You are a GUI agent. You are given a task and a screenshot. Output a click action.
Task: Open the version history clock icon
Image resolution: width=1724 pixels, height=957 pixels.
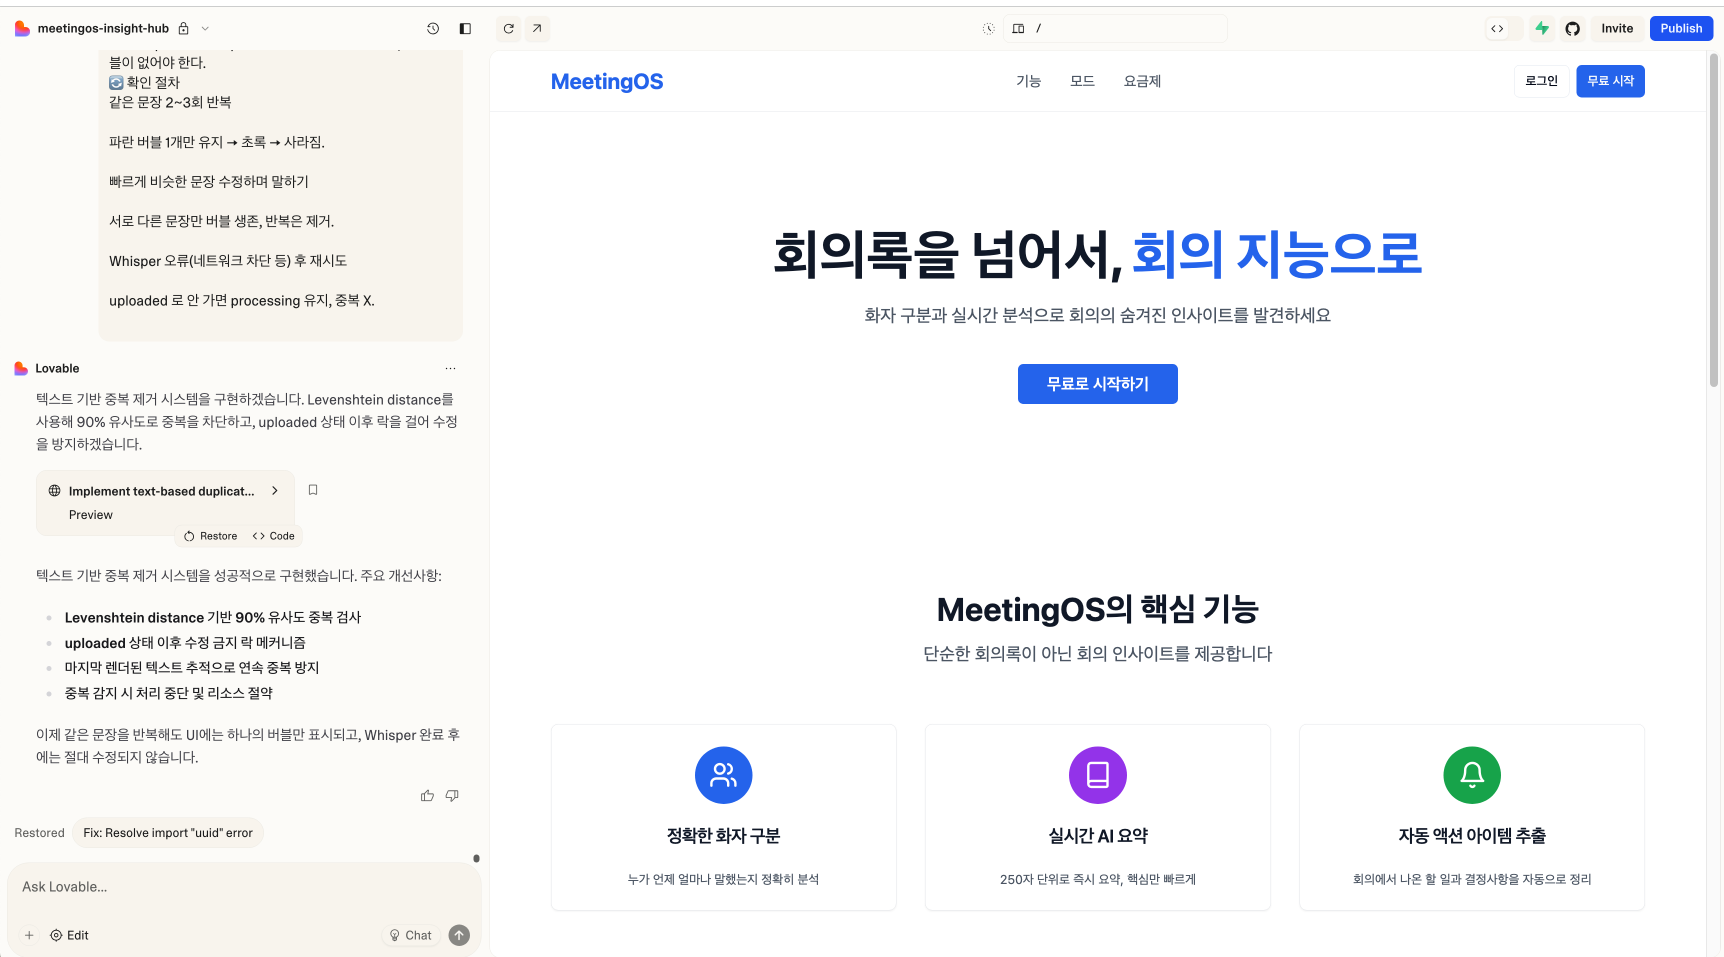(433, 29)
